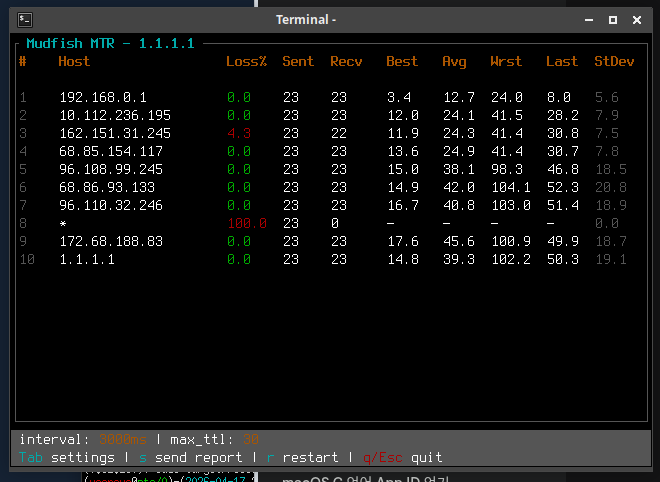Select the 162.151.31.245 host entry
The width and height of the screenshot is (660, 482).
pyautogui.click(x=114, y=133)
